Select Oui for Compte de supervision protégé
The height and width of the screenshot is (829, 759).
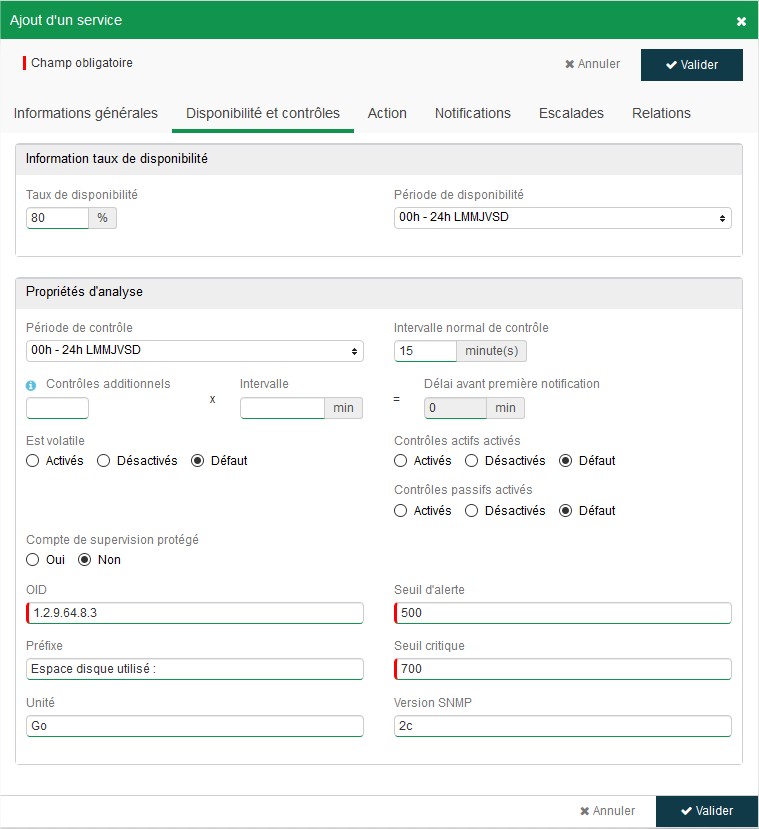tap(33, 560)
